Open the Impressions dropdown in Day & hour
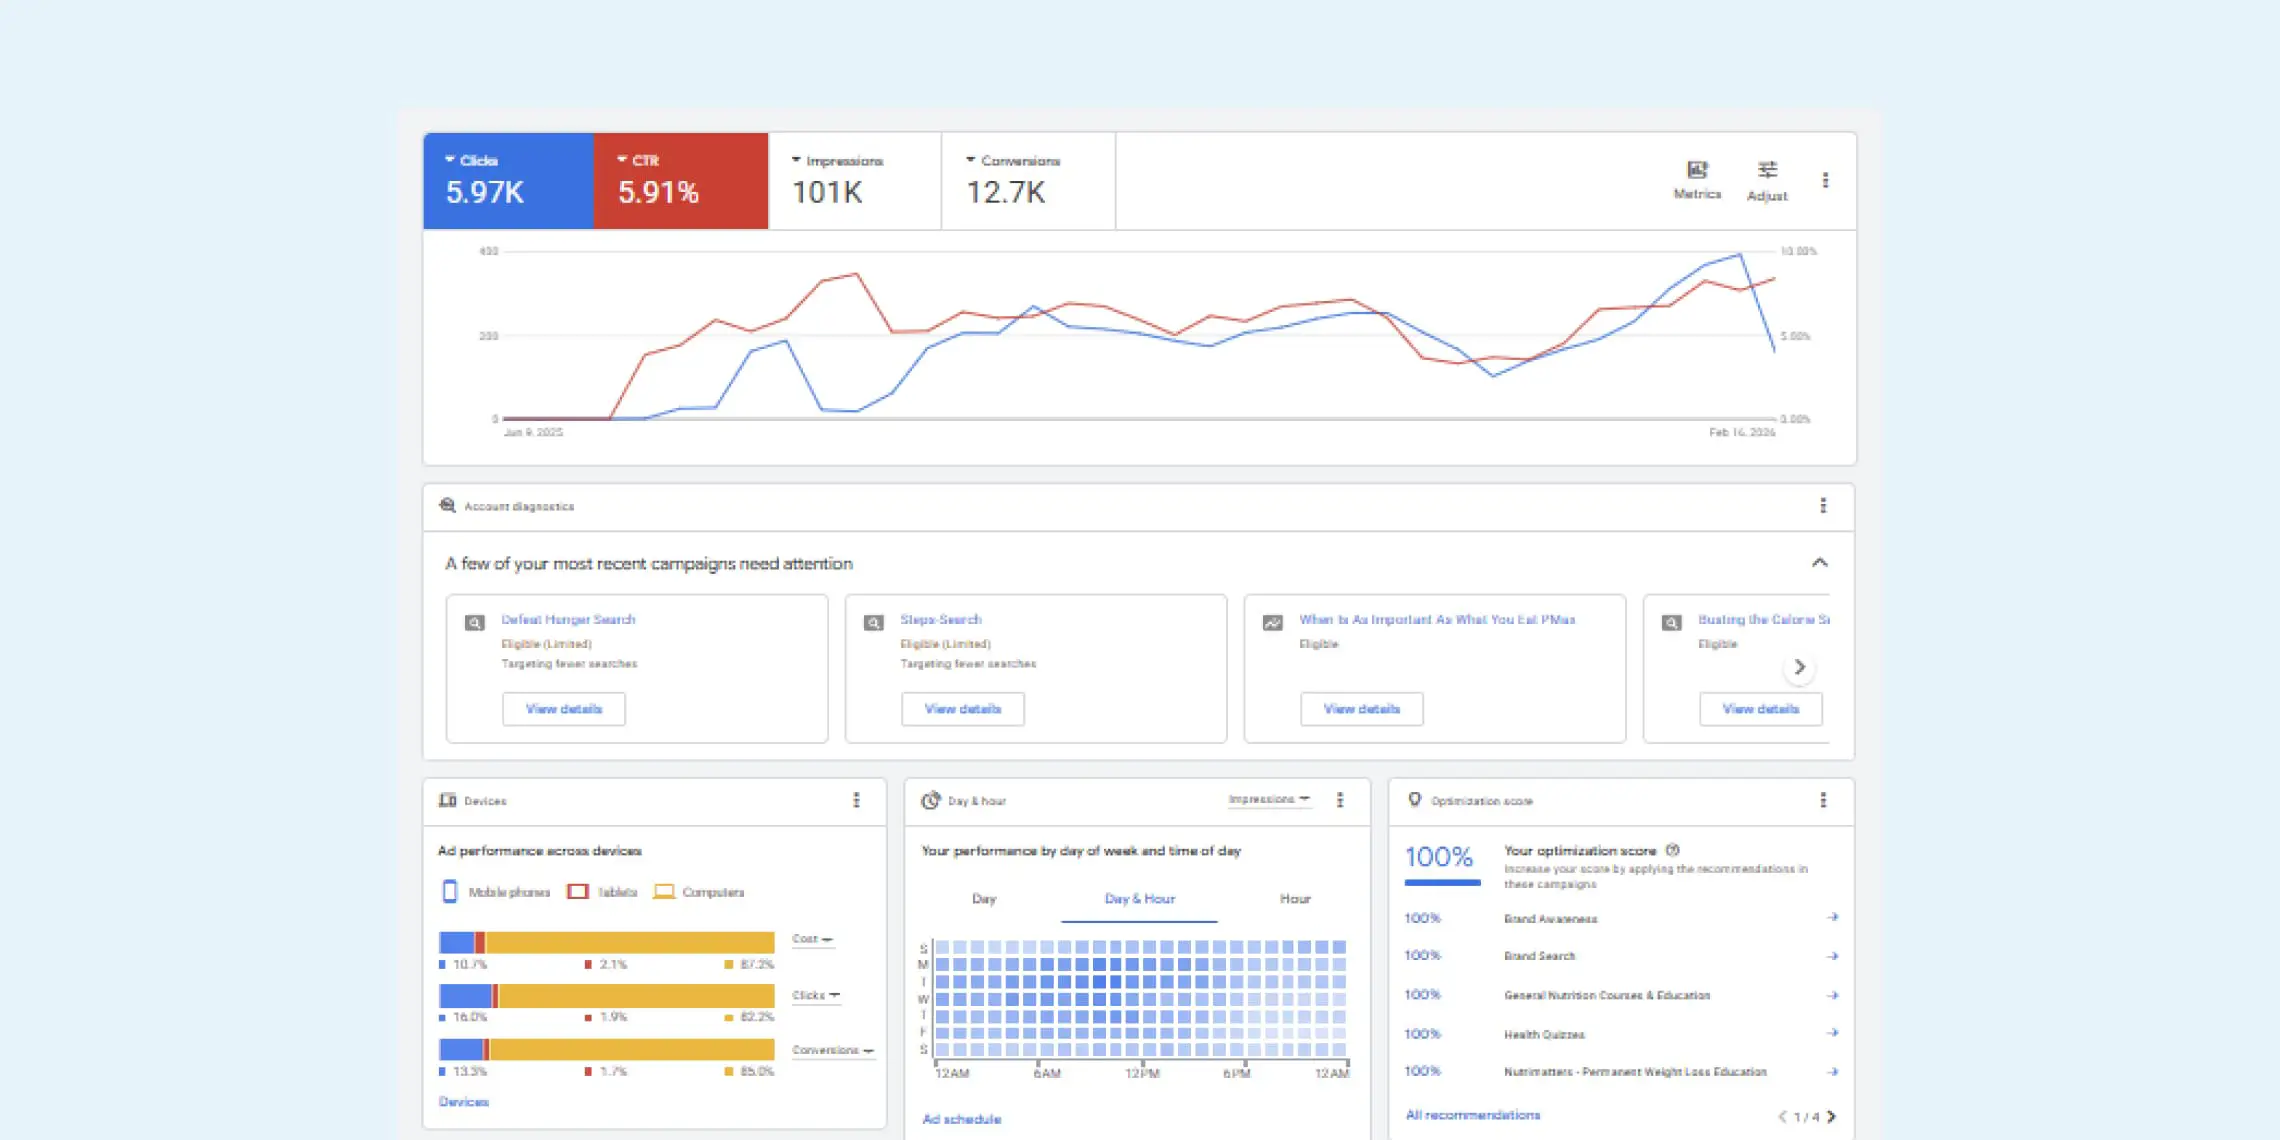The image size is (2280, 1140). click(1268, 799)
